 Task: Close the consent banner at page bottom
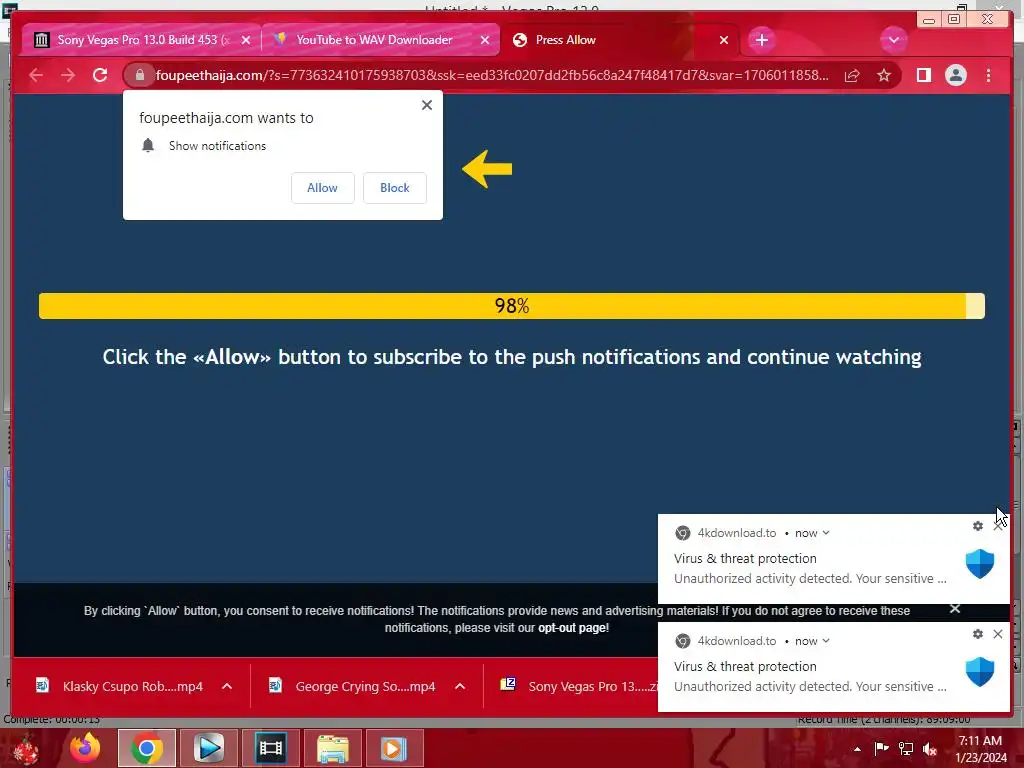(955, 609)
